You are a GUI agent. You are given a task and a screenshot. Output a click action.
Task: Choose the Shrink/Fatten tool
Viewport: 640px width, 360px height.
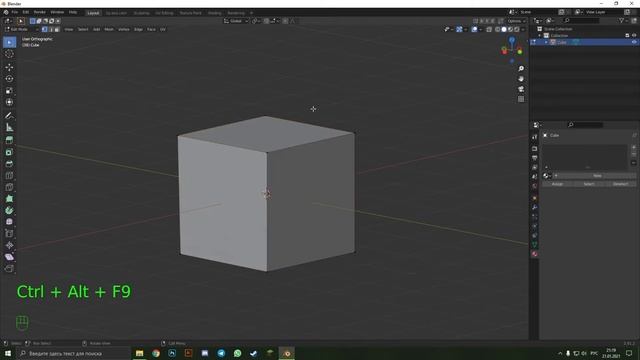point(9,245)
